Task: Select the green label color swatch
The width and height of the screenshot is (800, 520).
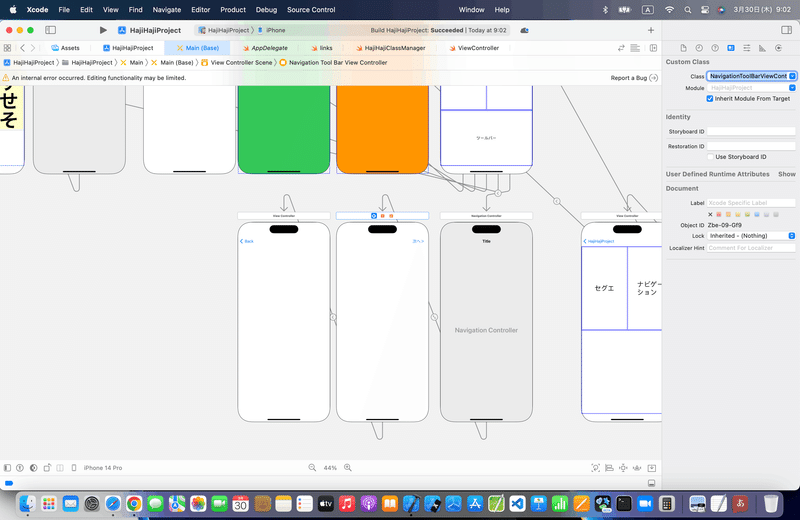Action: [x=747, y=215]
